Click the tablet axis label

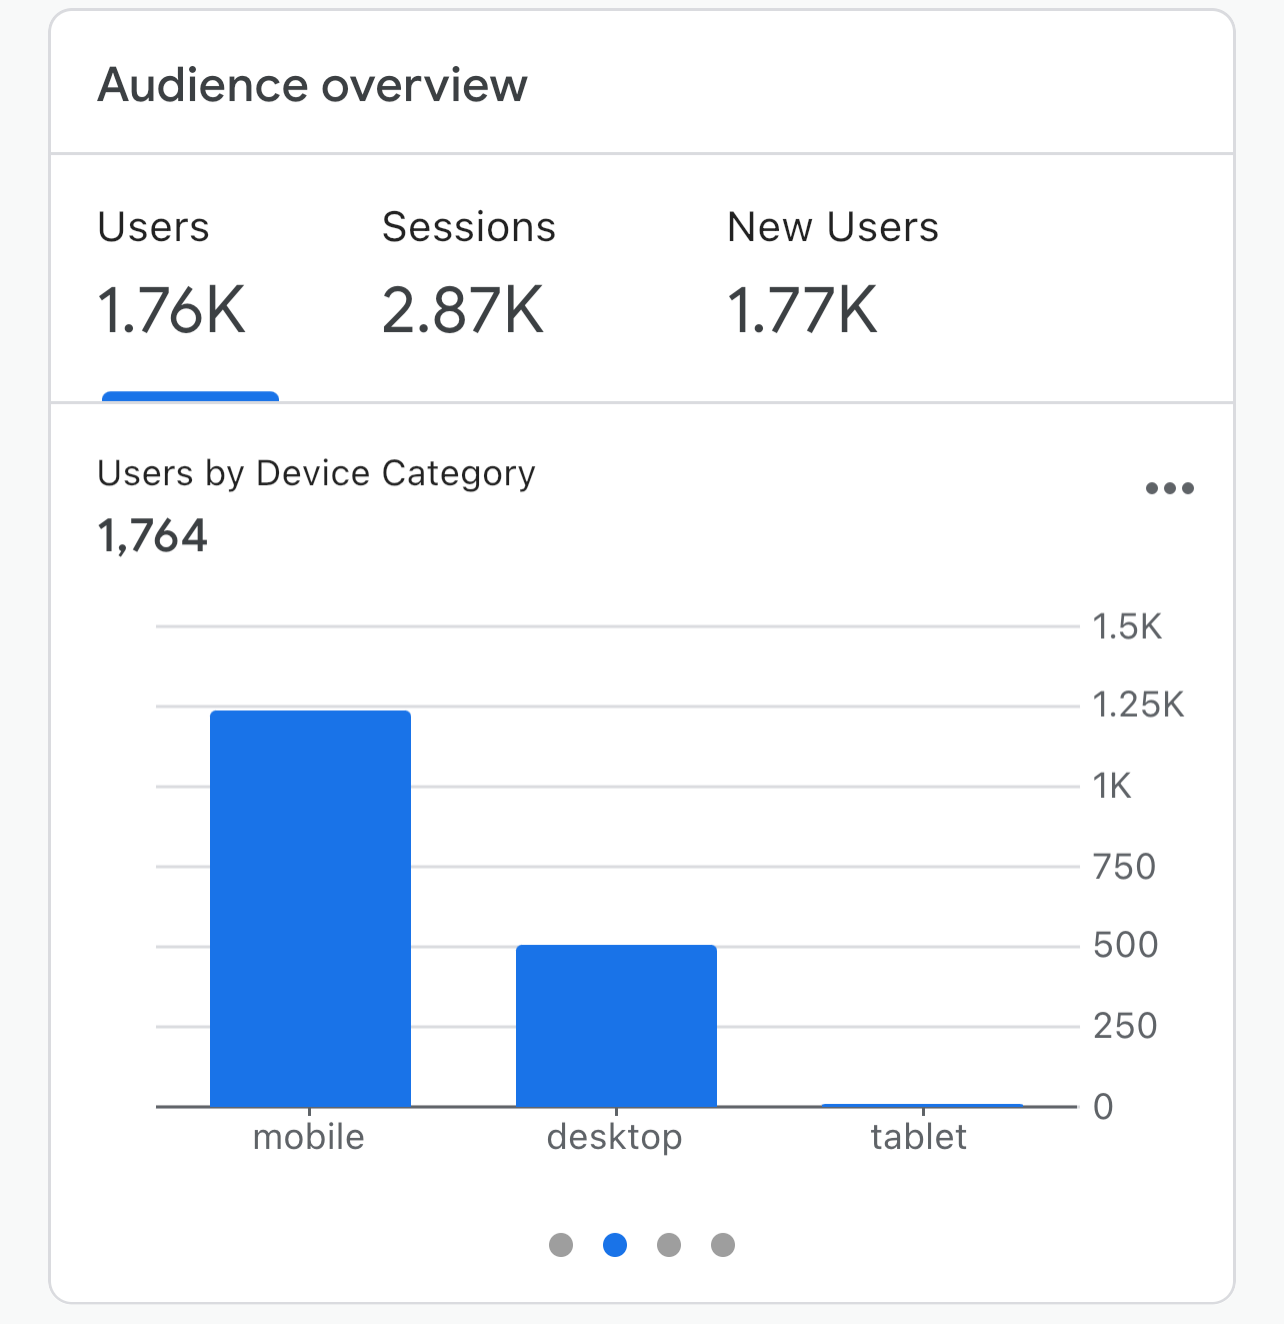(919, 1137)
